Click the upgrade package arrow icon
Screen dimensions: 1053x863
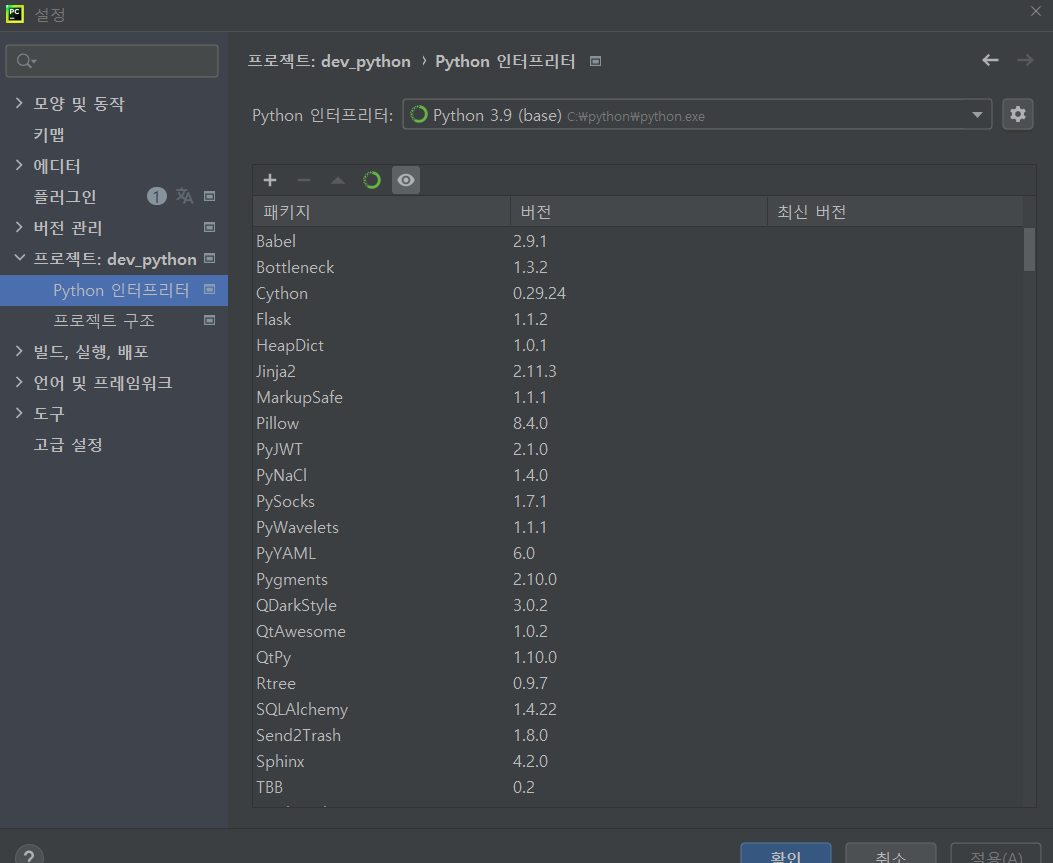coord(338,180)
